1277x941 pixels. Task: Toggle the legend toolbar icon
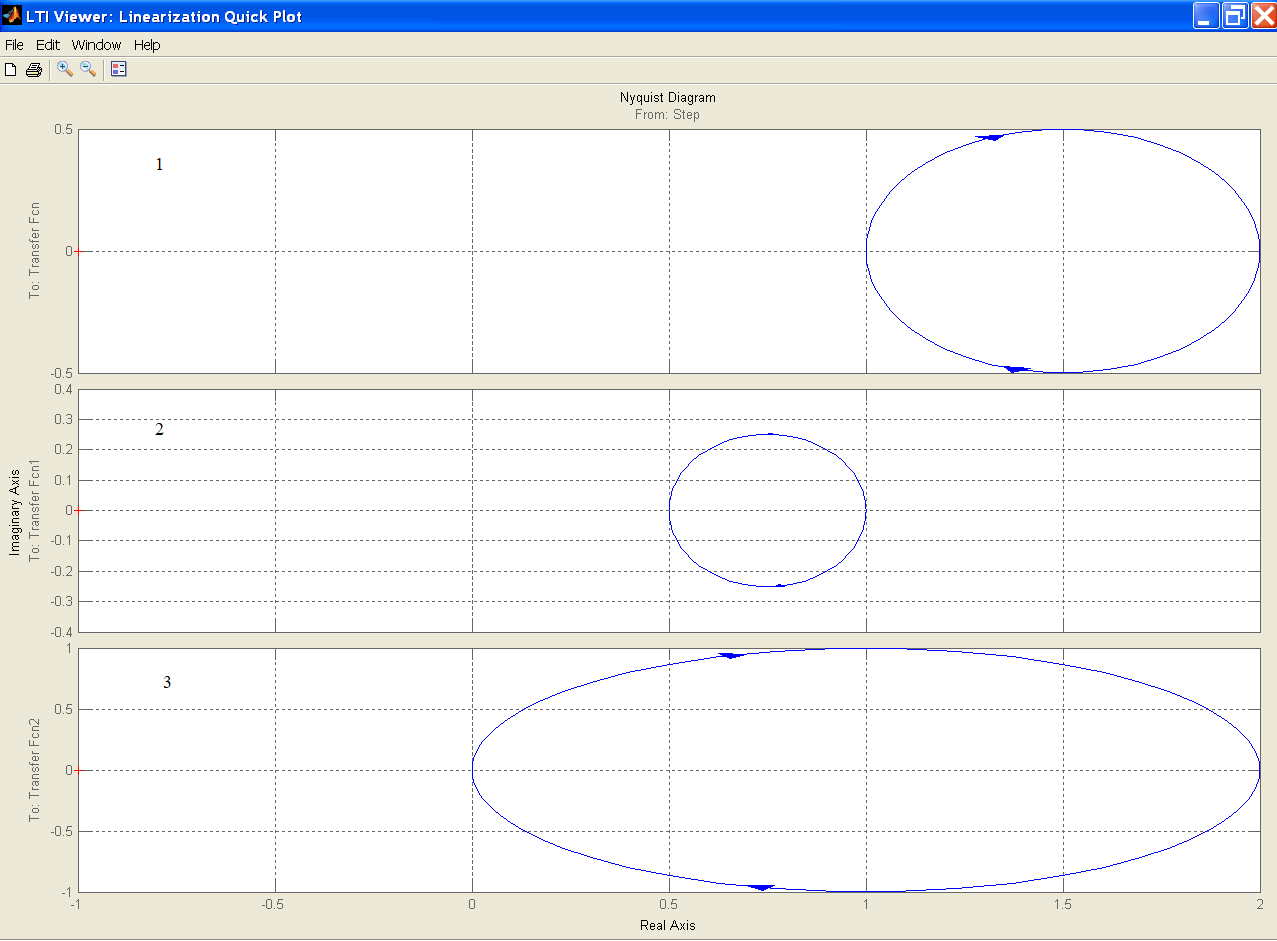point(119,69)
